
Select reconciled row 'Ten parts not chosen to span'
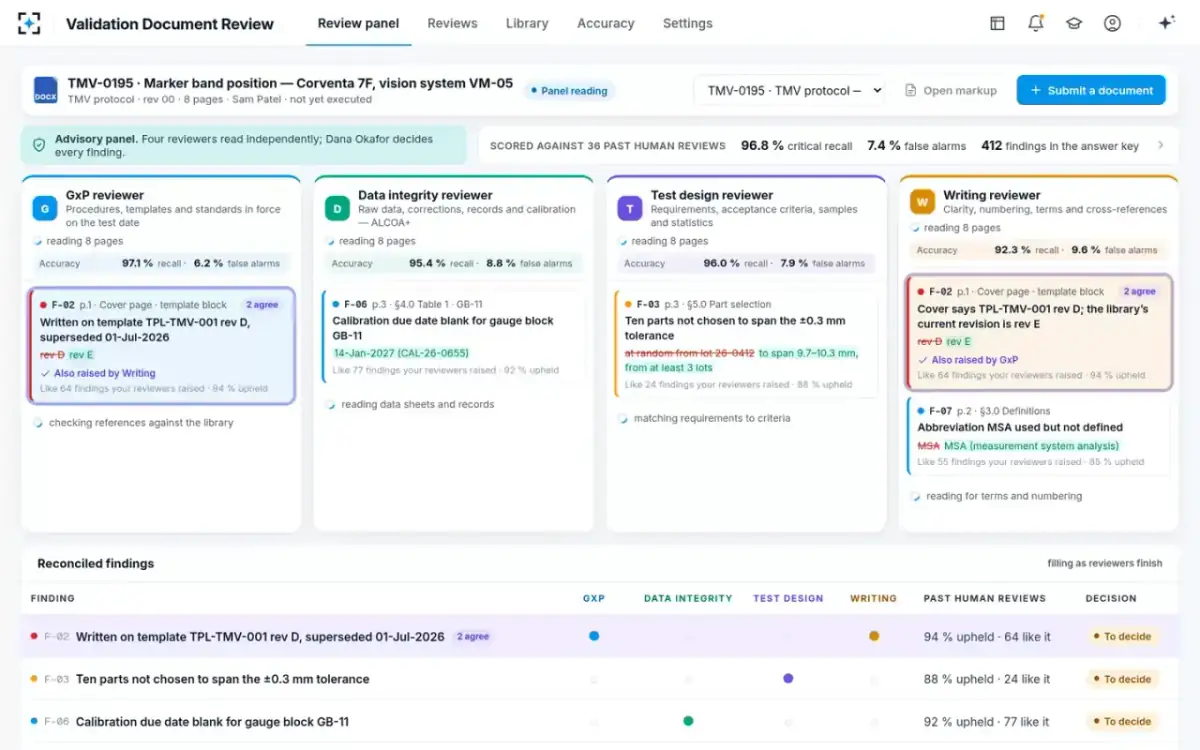(x=600, y=679)
